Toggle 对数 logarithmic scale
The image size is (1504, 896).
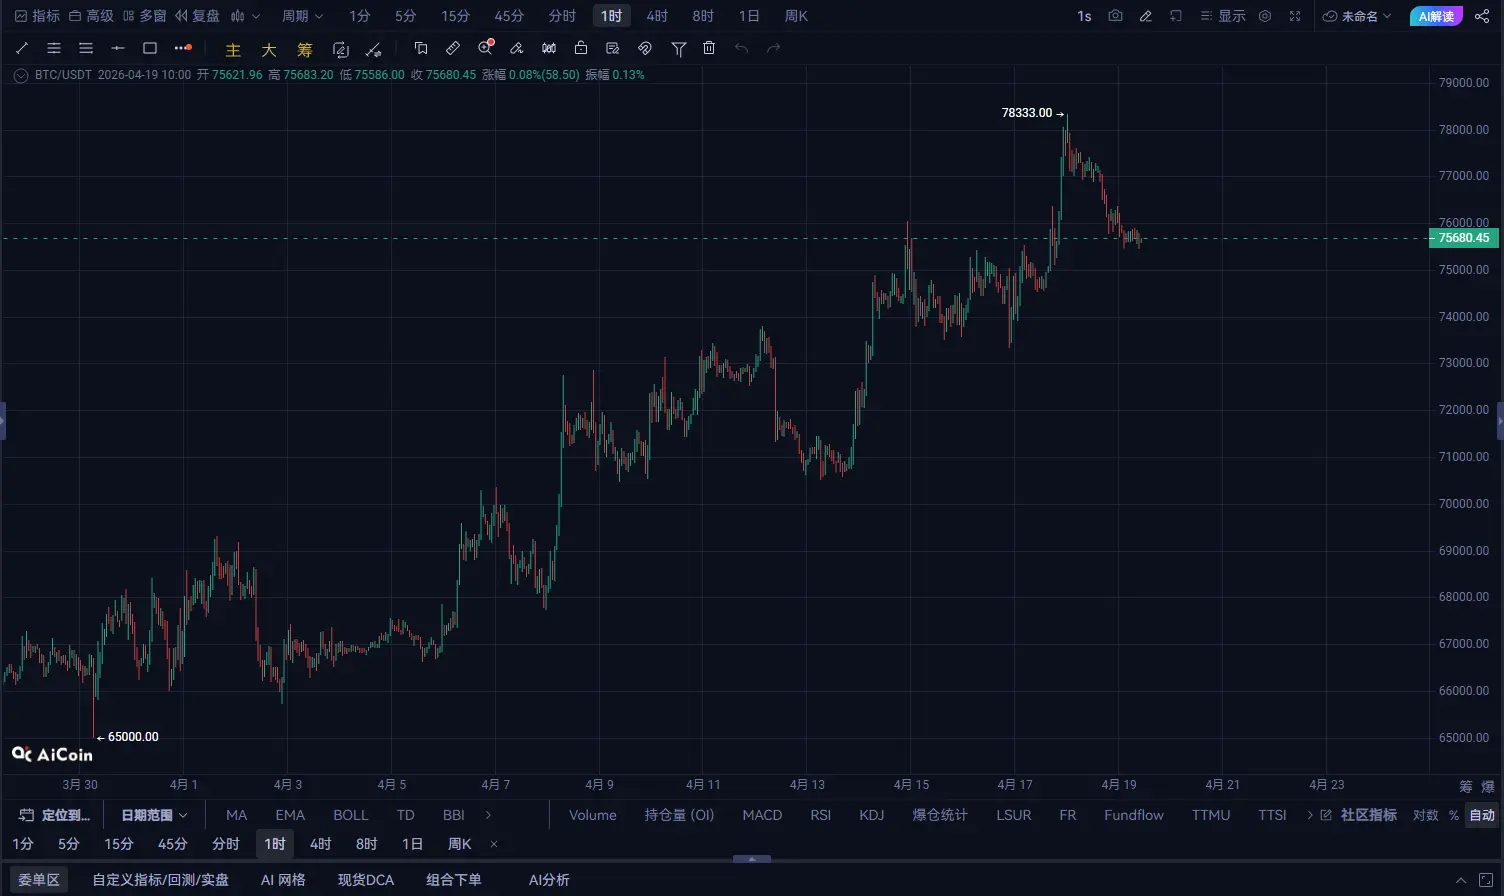point(1426,815)
